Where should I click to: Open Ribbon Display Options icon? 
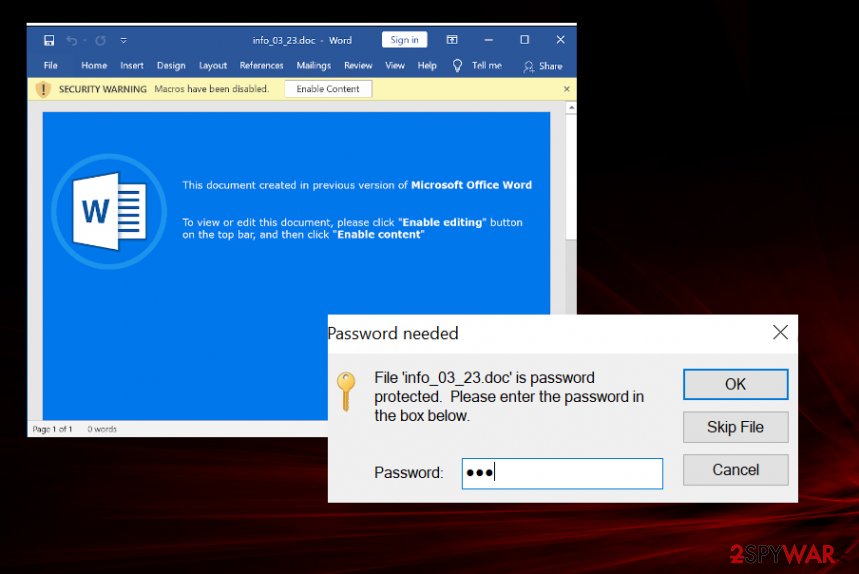(452, 39)
